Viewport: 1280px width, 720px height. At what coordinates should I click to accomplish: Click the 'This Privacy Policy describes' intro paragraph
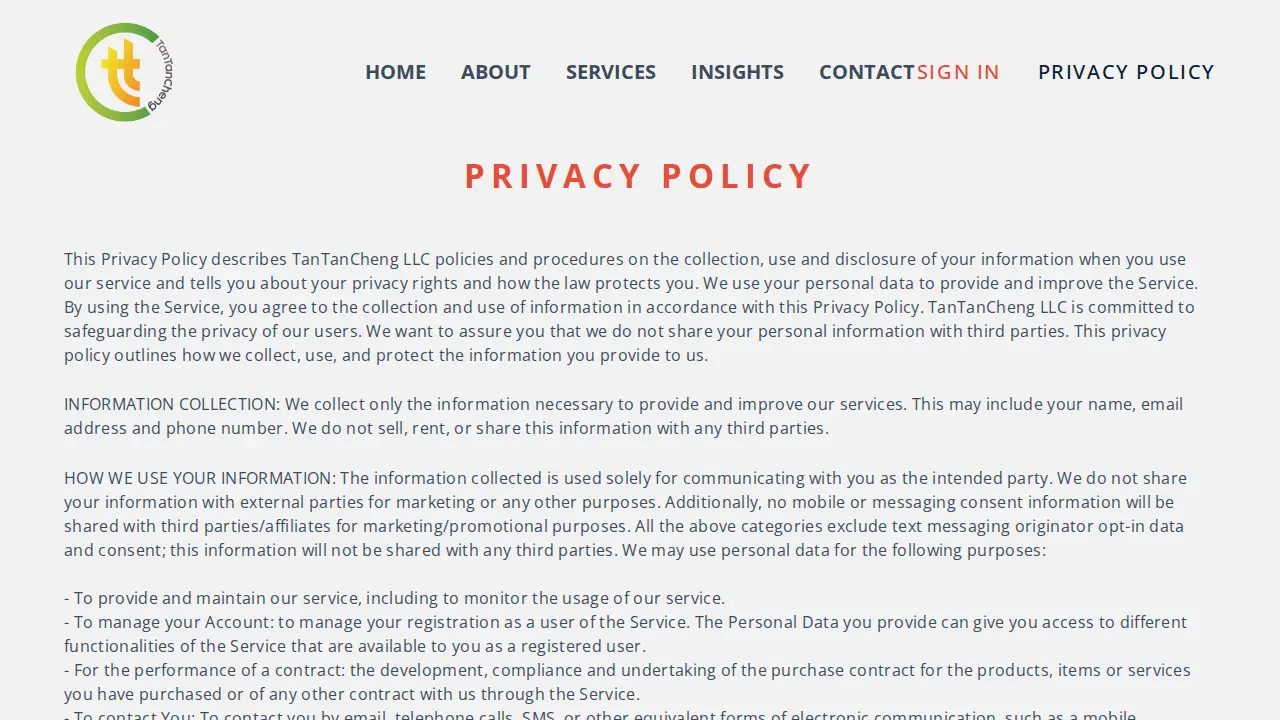click(631, 307)
